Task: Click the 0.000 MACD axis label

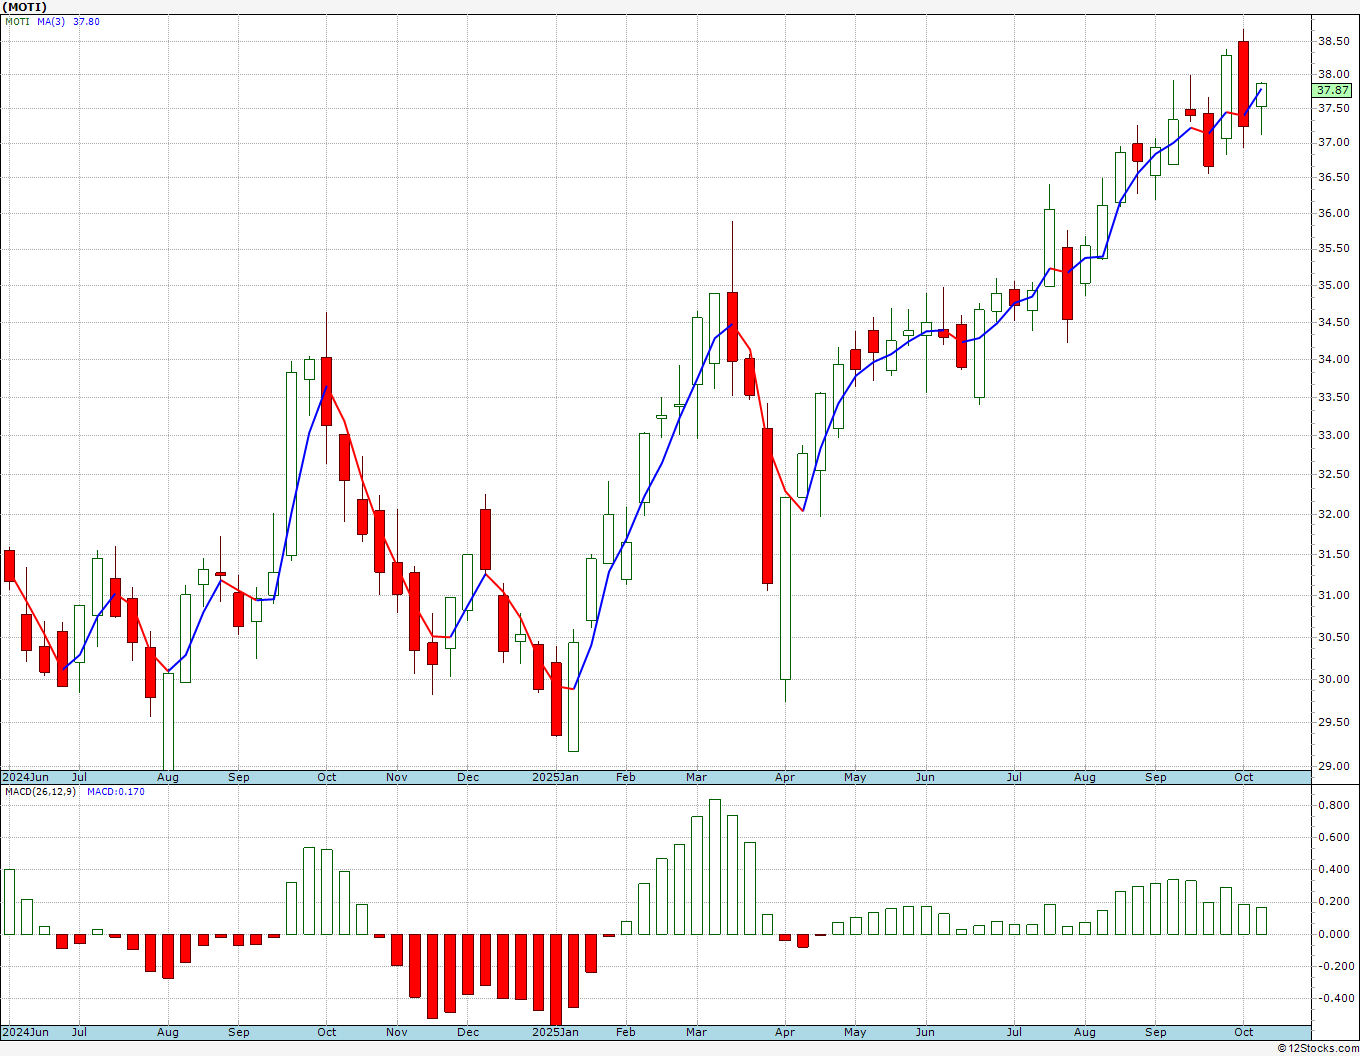Action: click(1334, 935)
